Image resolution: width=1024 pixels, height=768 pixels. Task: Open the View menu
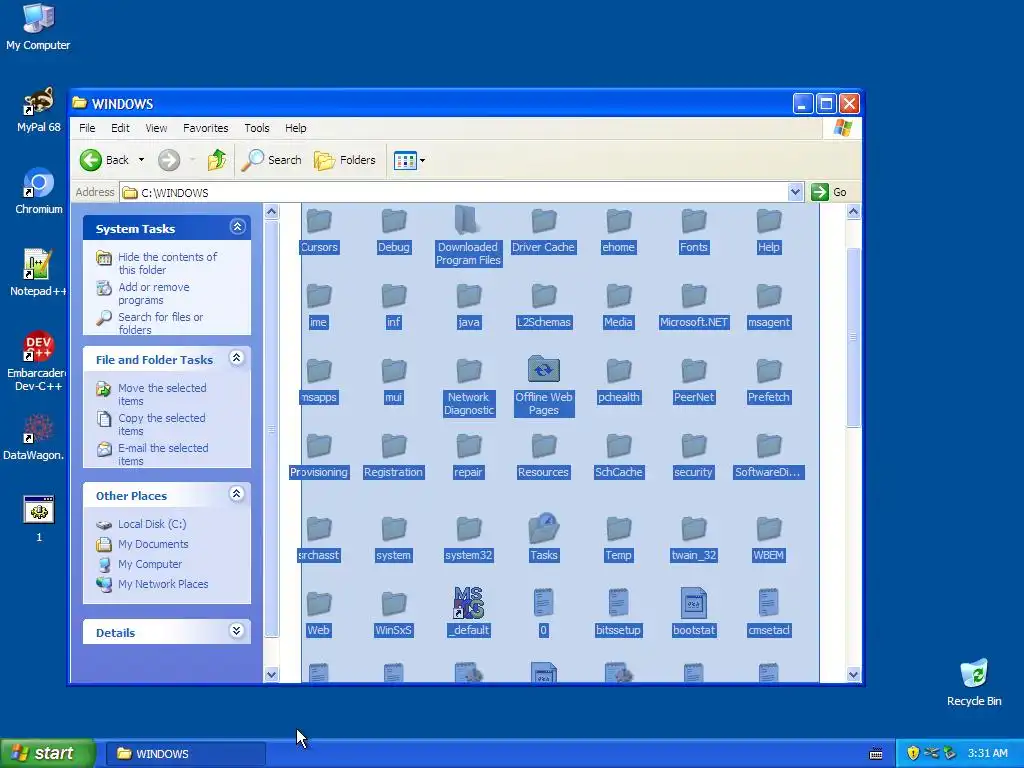156,128
